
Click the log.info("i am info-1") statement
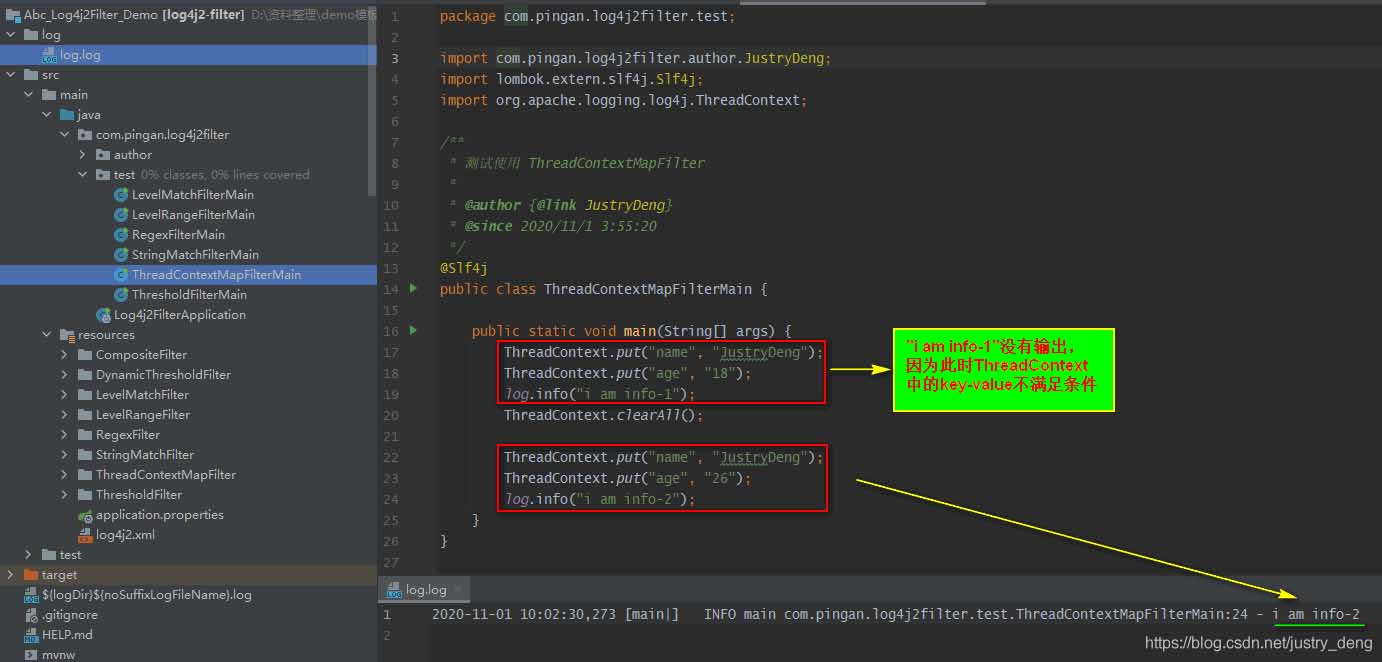coord(600,394)
